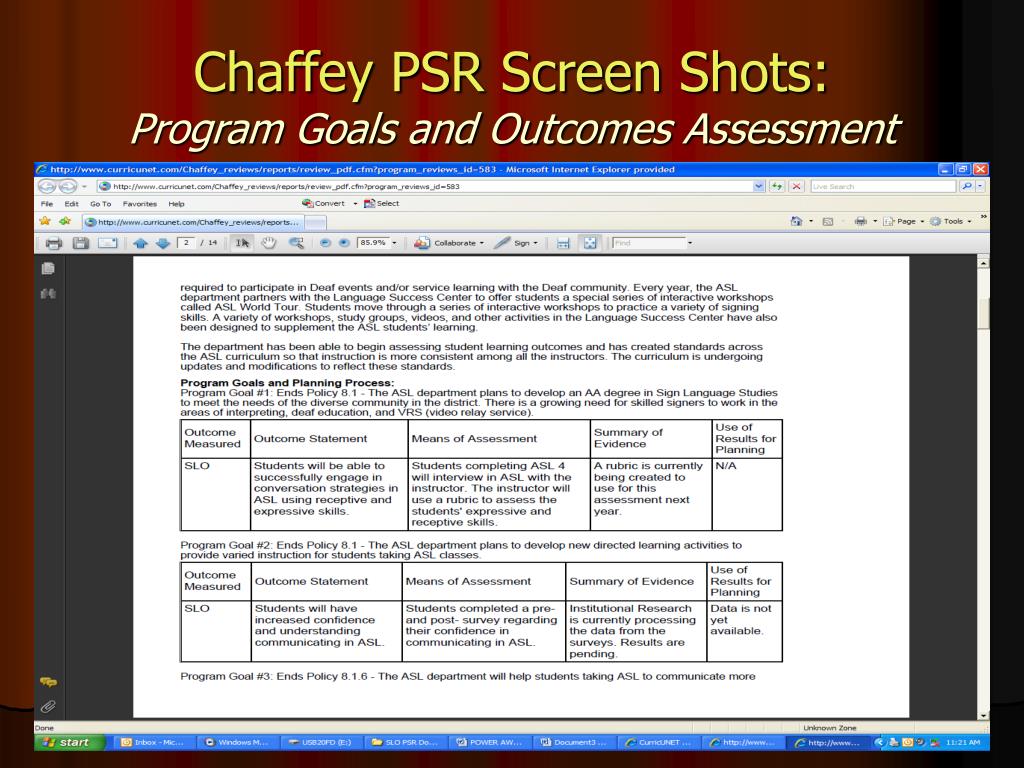Open the Comments panel icon in sidebar

[48, 682]
